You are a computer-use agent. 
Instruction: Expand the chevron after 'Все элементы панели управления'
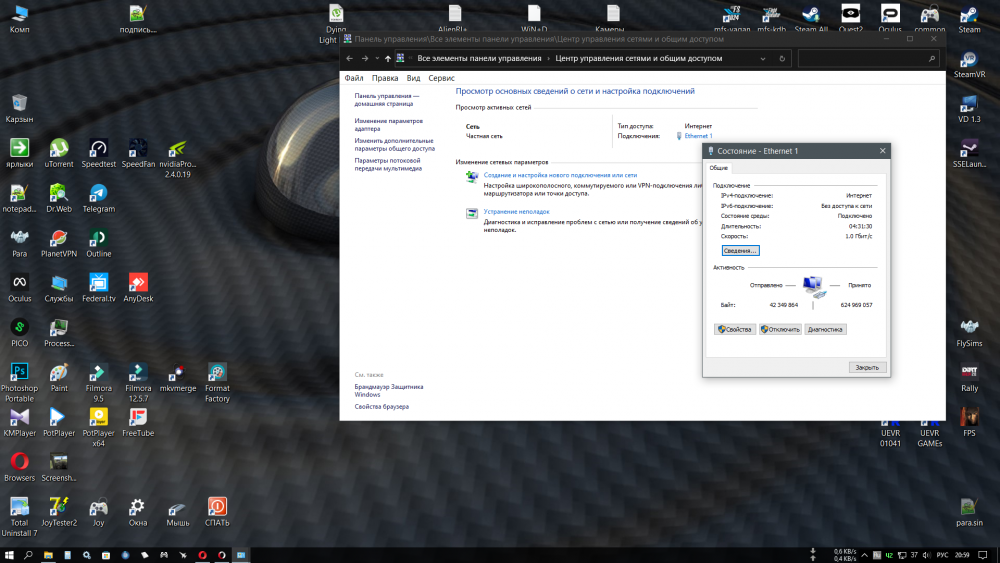coord(549,59)
